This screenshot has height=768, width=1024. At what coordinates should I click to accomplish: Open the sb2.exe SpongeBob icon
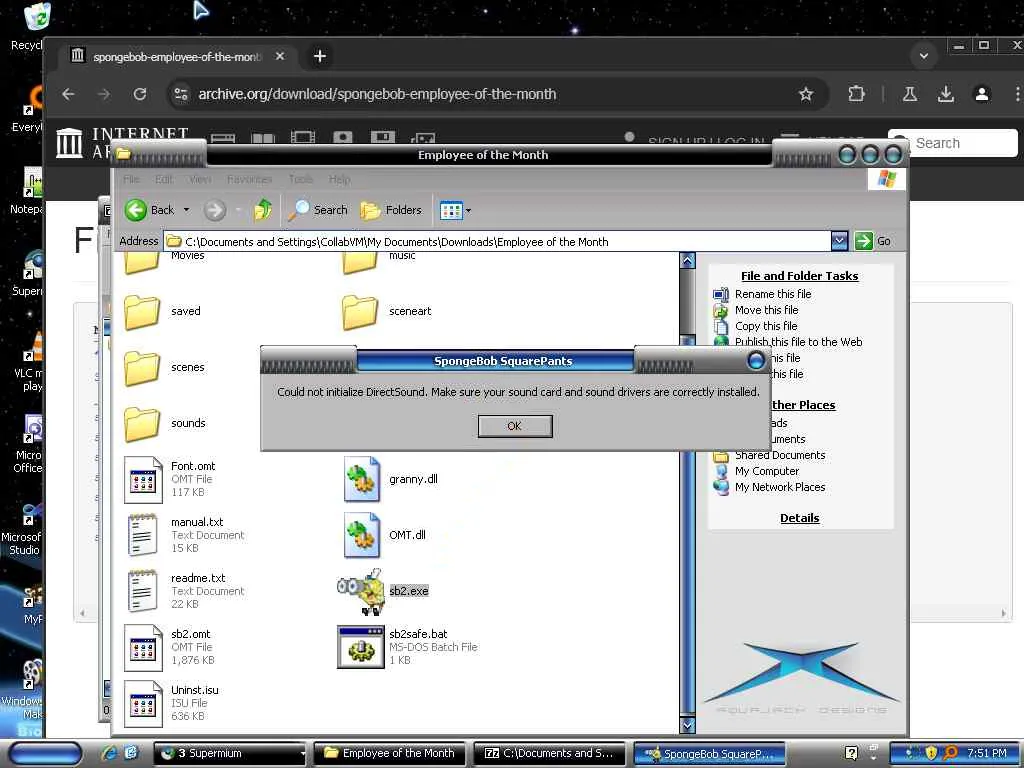coord(360,591)
